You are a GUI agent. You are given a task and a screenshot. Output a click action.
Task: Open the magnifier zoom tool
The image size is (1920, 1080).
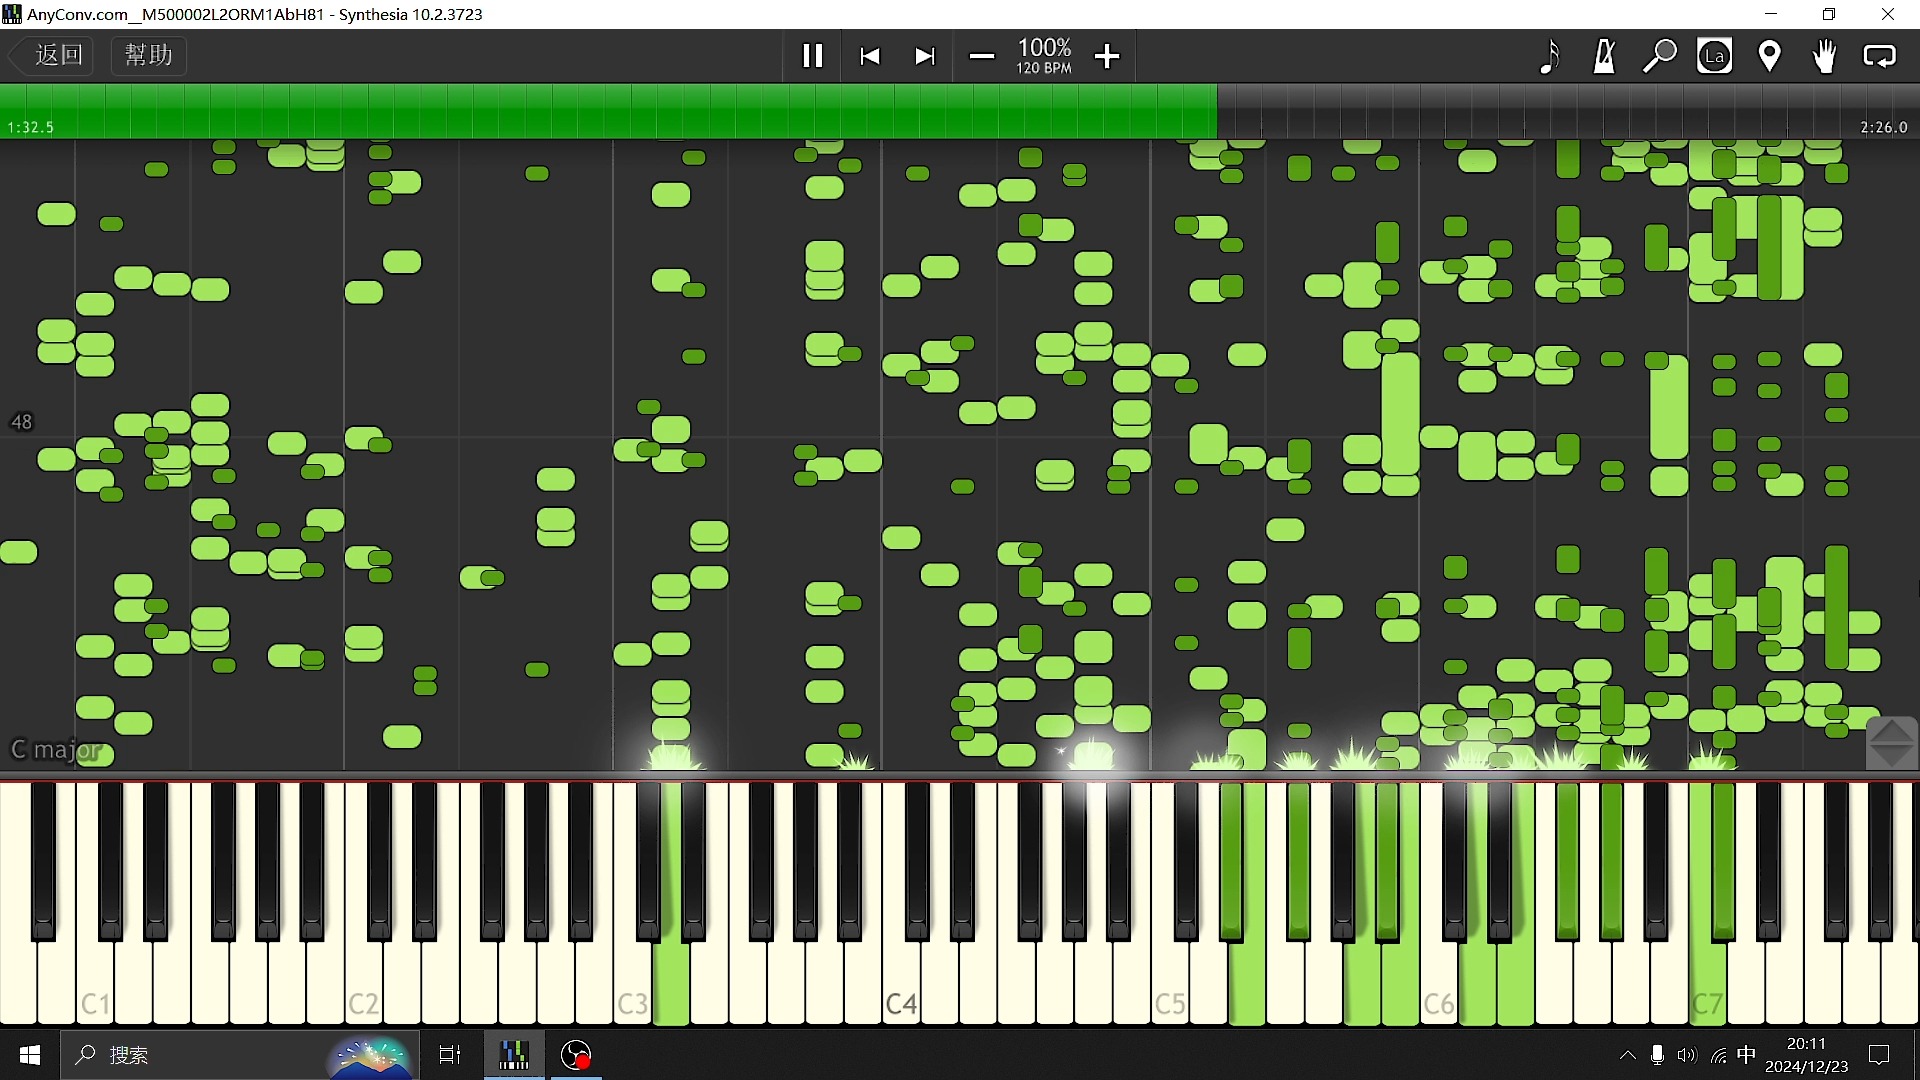(x=1660, y=56)
